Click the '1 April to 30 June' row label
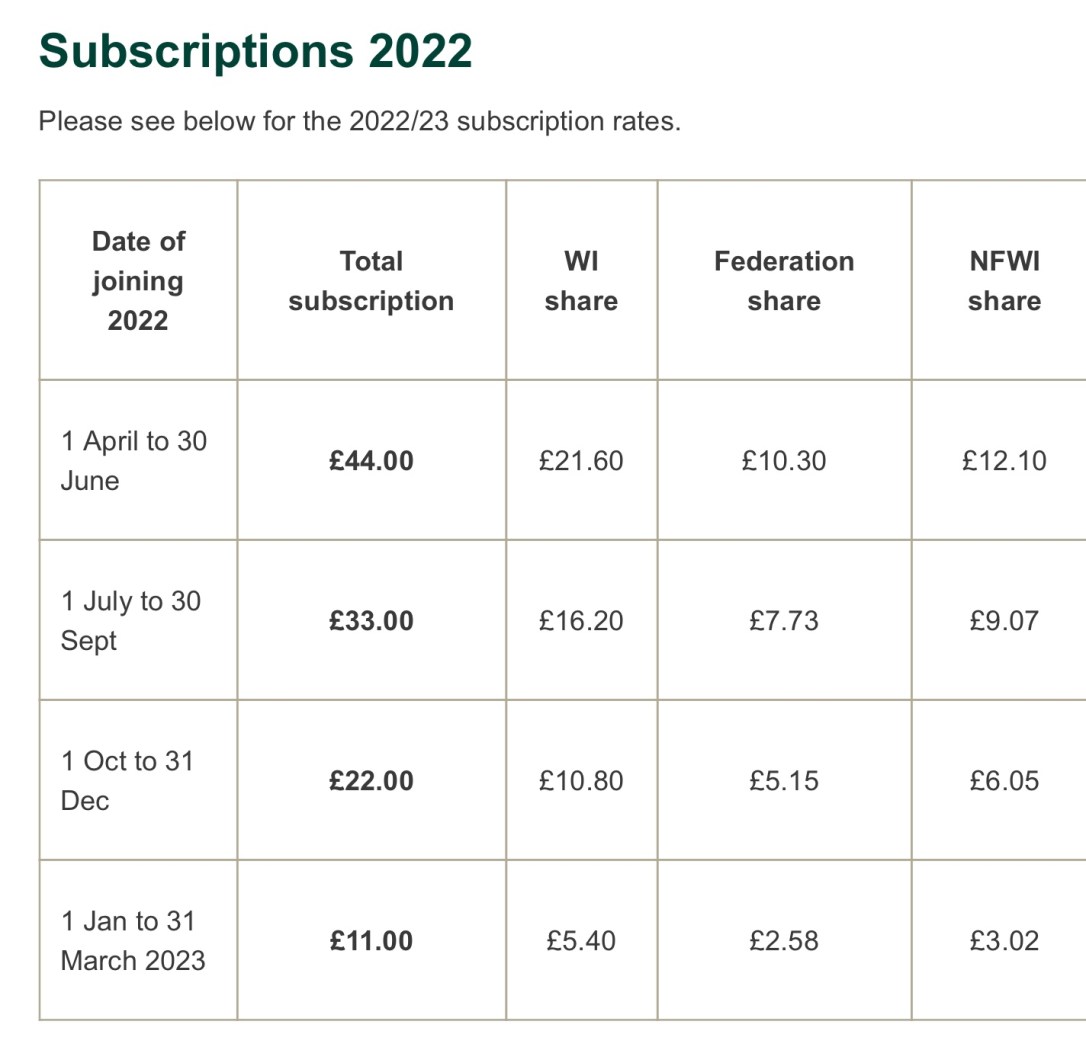Image resolution: width=1086 pixels, height=1047 pixels. point(134,461)
